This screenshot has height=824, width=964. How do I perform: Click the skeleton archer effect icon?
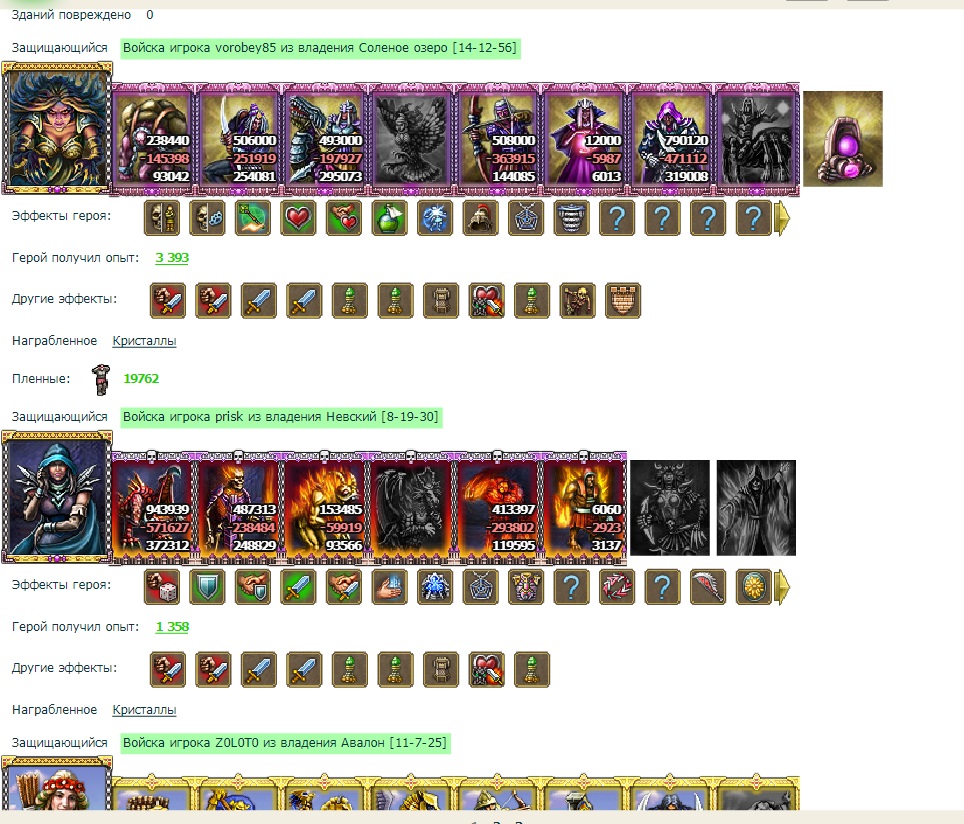577,301
